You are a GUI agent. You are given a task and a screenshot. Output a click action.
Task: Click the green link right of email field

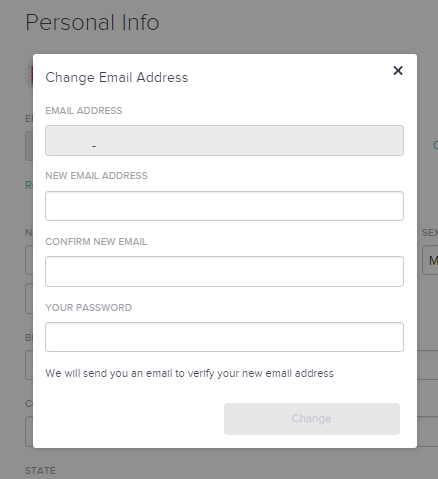pyautogui.click(x=435, y=145)
